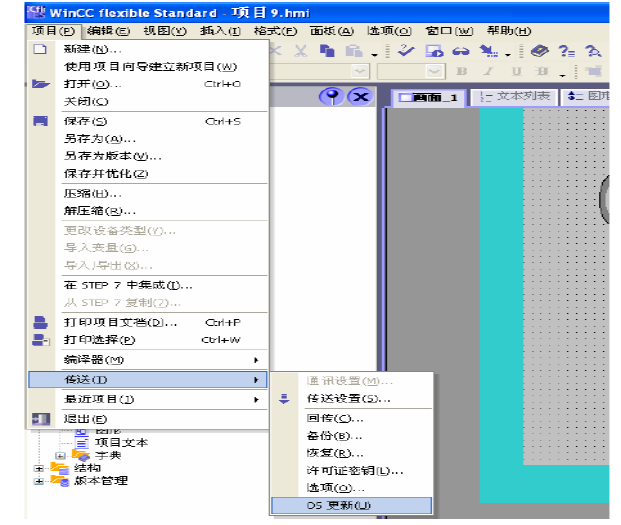This screenshot has width=621, height=525.
Task: Click the help book toolbar icon
Action: 539,51
